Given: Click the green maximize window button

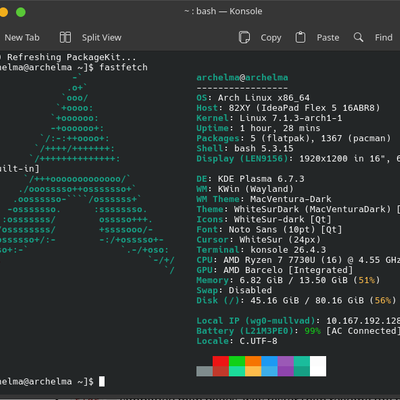Looking at the screenshot, I should pos(21,12).
